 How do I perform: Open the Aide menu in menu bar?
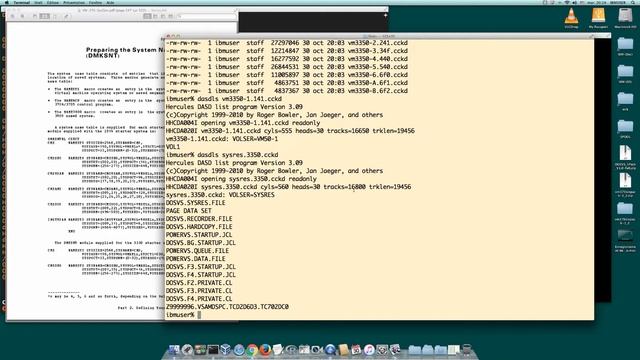(x=110, y=2)
